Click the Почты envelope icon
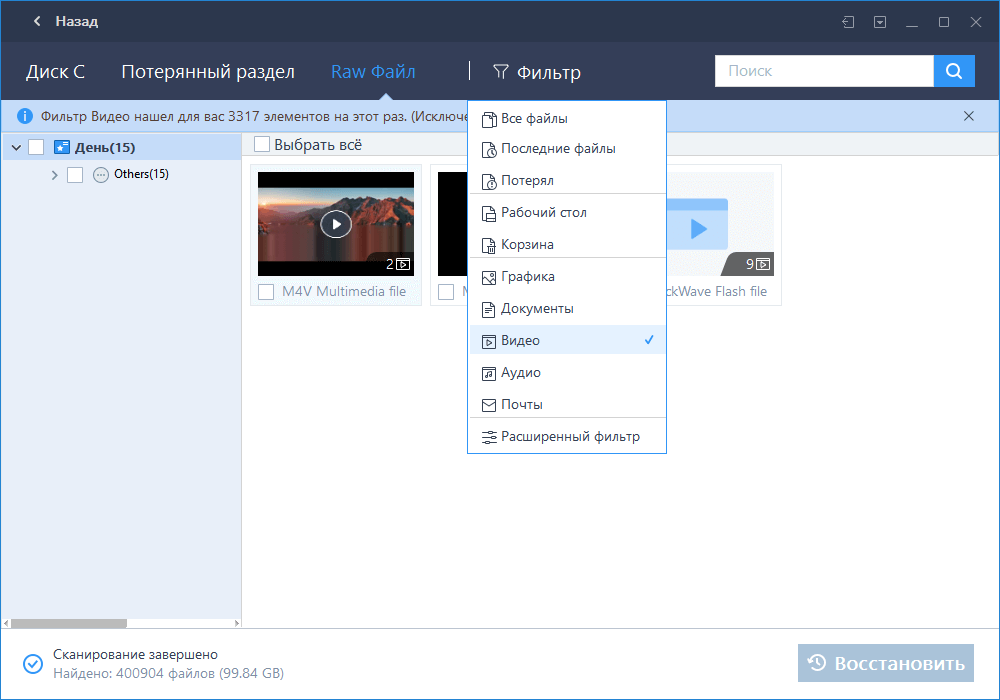The image size is (1000, 700). 489,405
